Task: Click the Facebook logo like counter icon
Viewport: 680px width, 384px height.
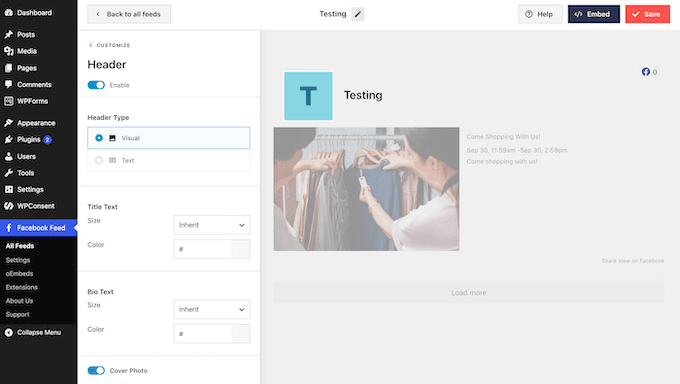Action: pos(646,72)
